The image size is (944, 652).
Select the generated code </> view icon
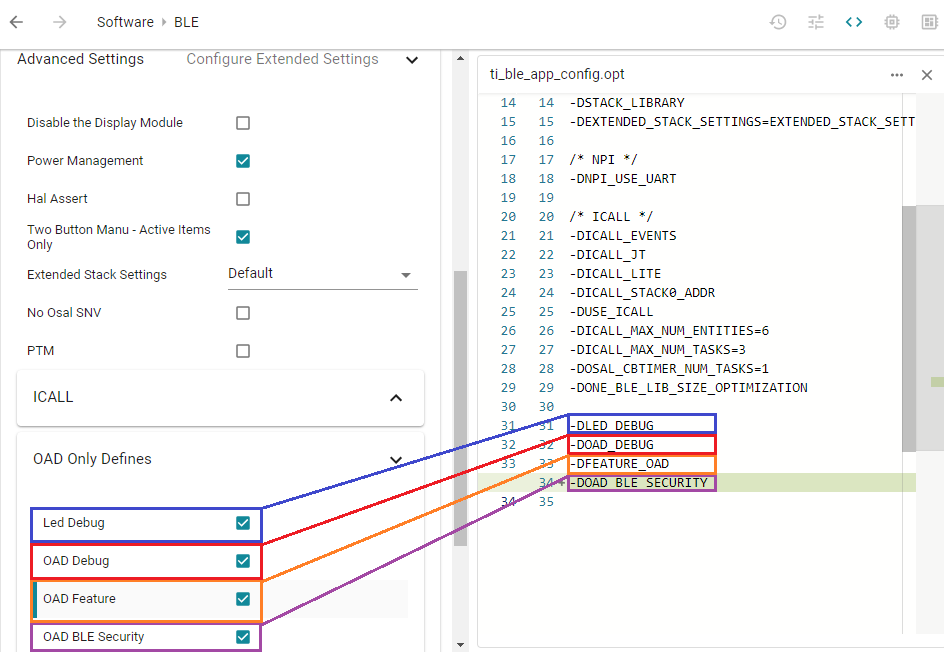(x=853, y=21)
